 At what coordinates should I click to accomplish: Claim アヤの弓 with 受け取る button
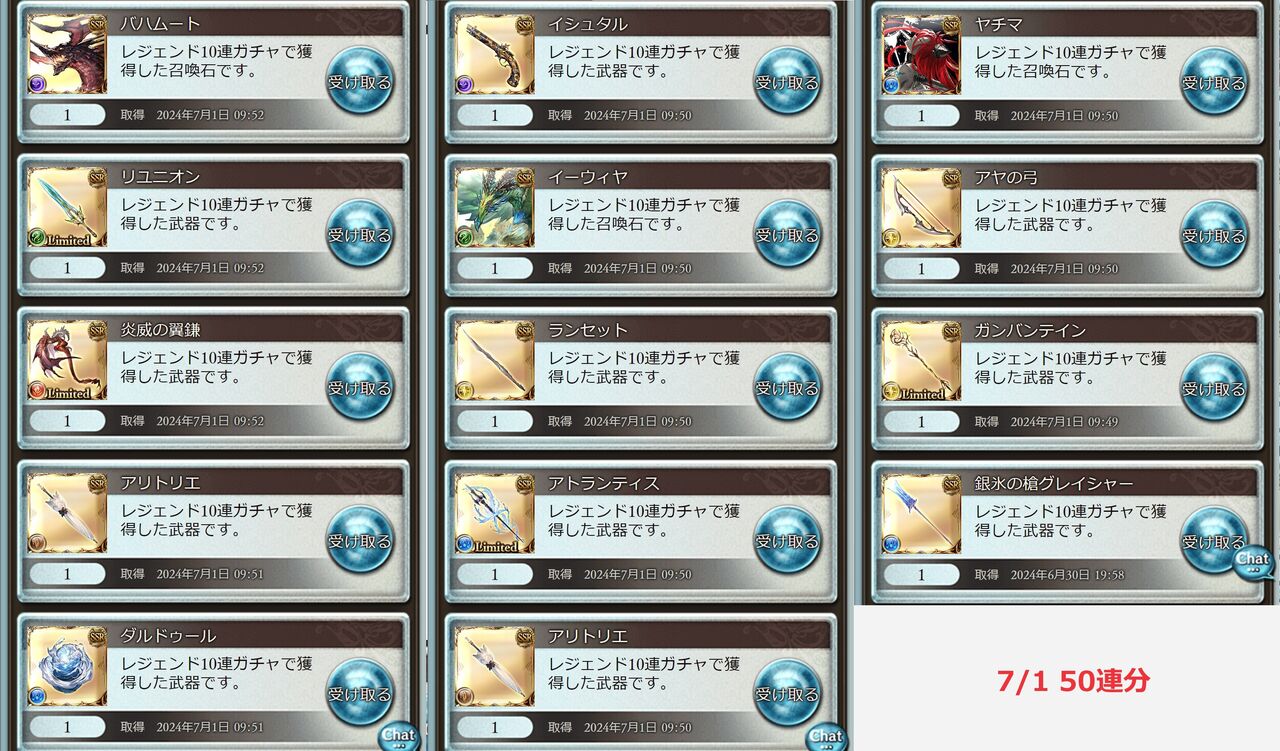point(1214,234)
